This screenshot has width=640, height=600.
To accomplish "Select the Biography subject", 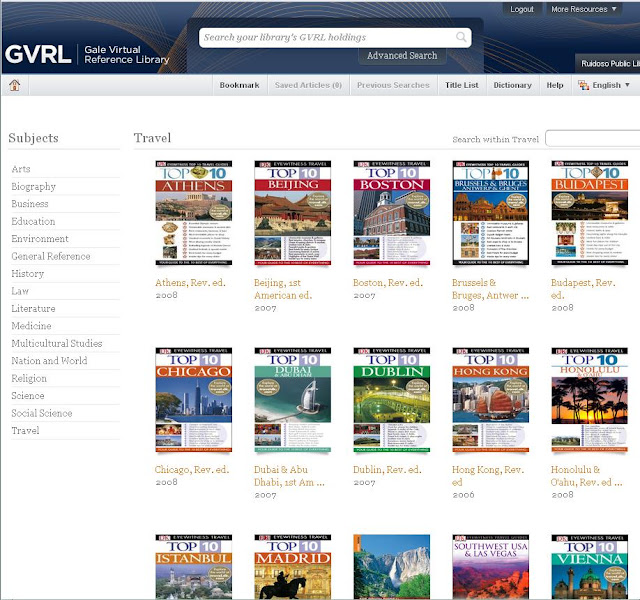I will (x=33, y=187).
